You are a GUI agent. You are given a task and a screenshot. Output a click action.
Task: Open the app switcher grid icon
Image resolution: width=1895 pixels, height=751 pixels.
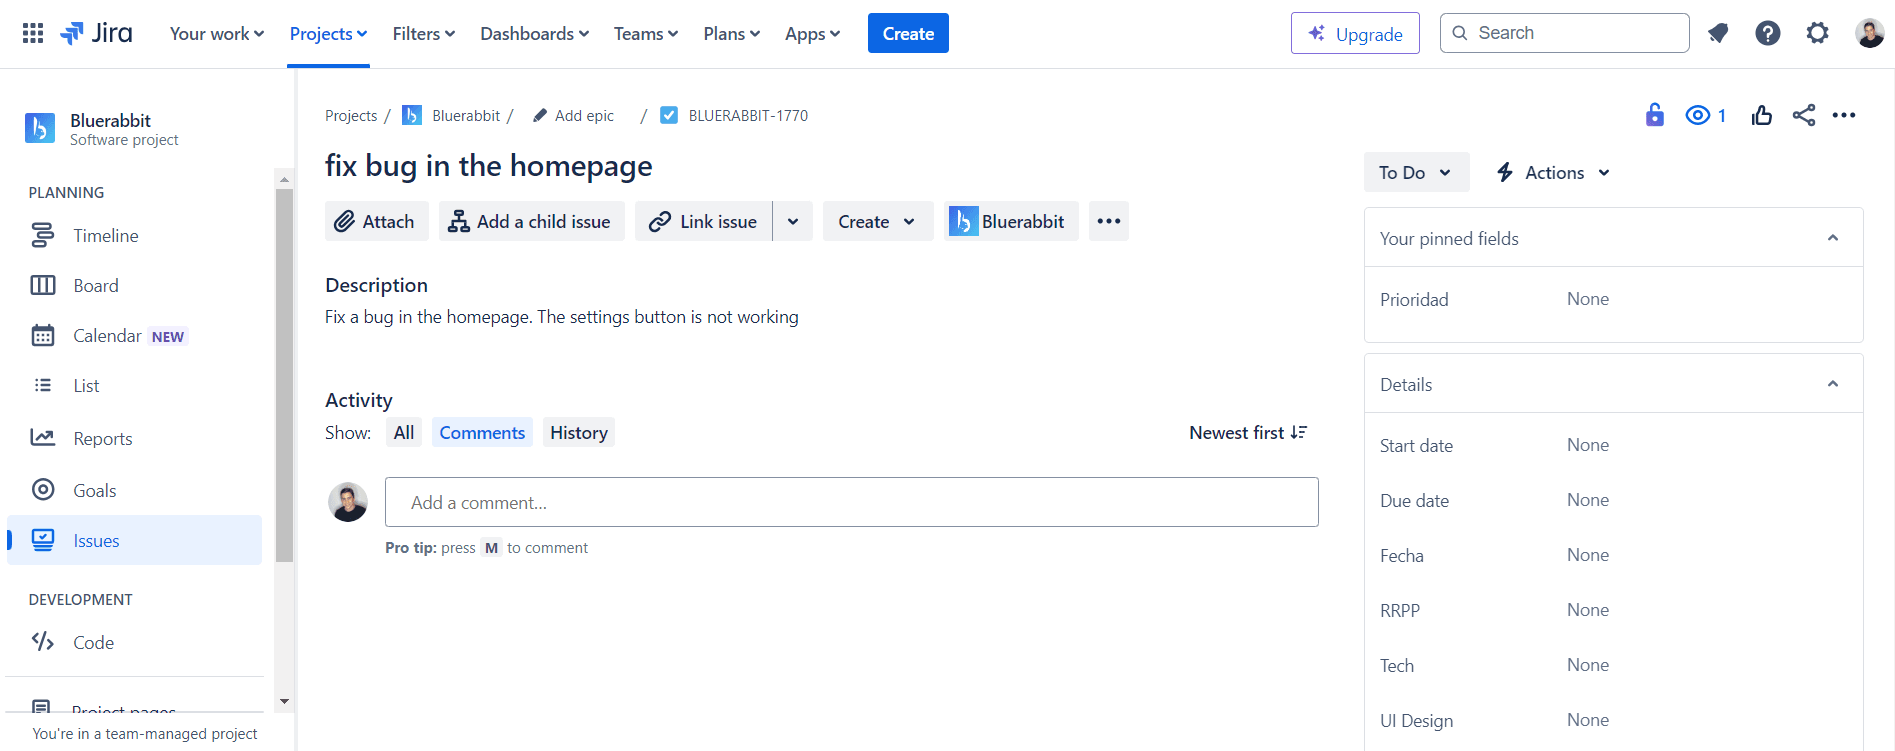(x=33, y=33)
